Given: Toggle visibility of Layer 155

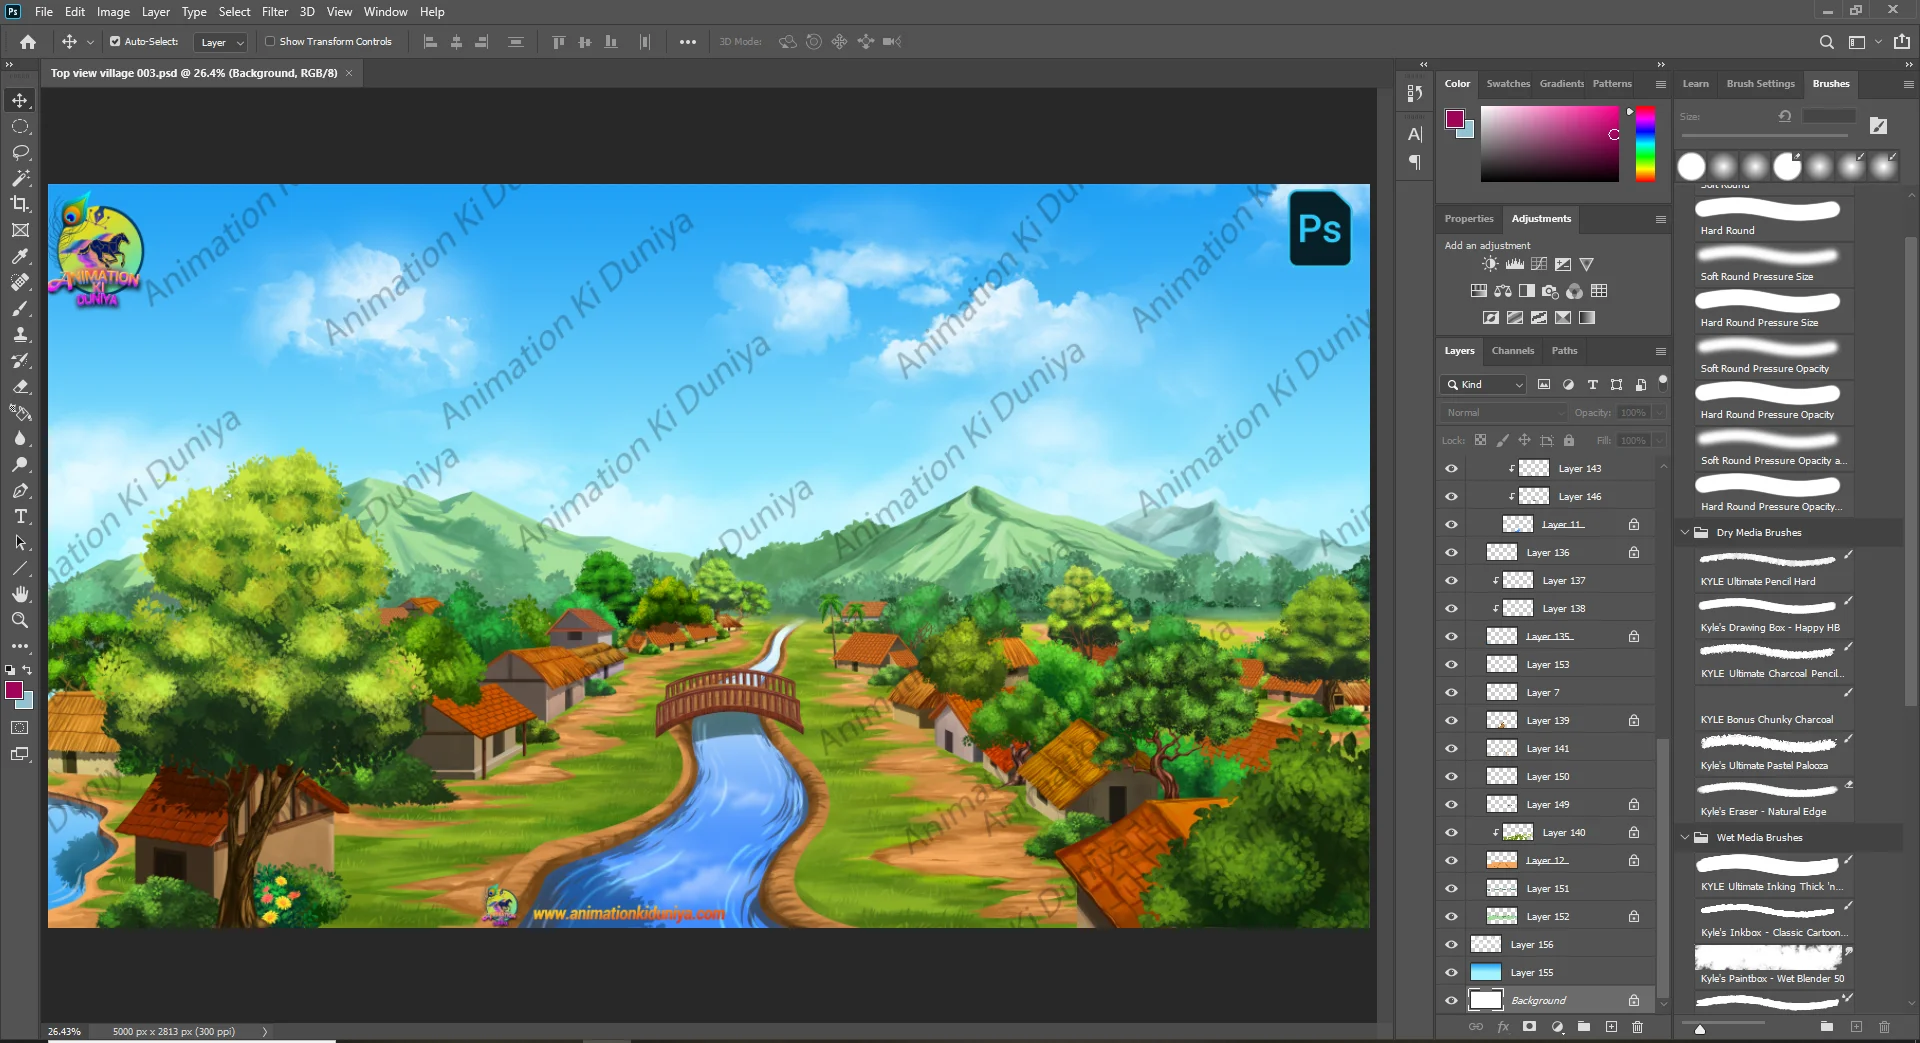Looking at the screenshot, I should [x=1451, y=972].
